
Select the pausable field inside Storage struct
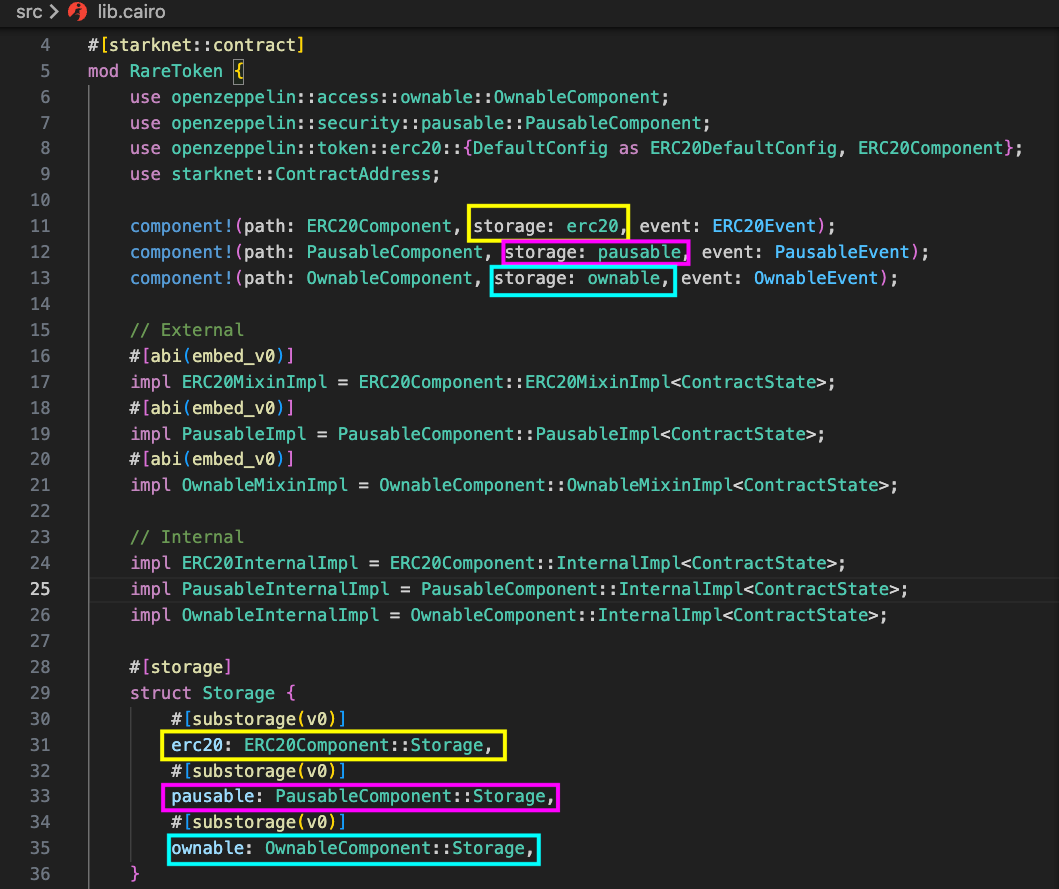[x=358, y=796]
